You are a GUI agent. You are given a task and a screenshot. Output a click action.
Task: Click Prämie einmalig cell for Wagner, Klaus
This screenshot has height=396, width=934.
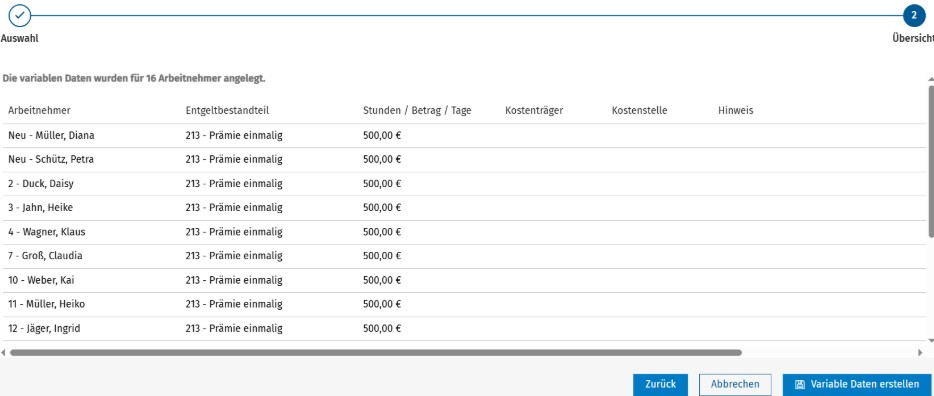point(234,232)
